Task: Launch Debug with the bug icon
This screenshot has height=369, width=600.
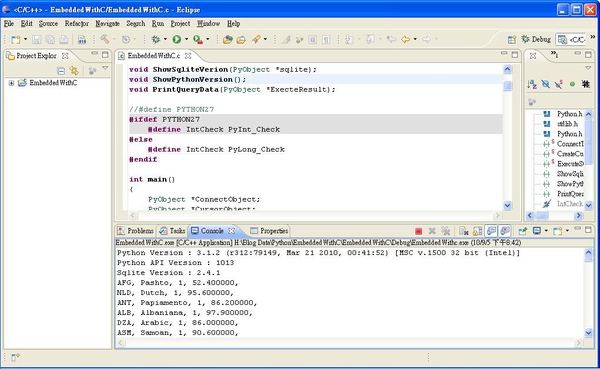Action: click(156, 39)
